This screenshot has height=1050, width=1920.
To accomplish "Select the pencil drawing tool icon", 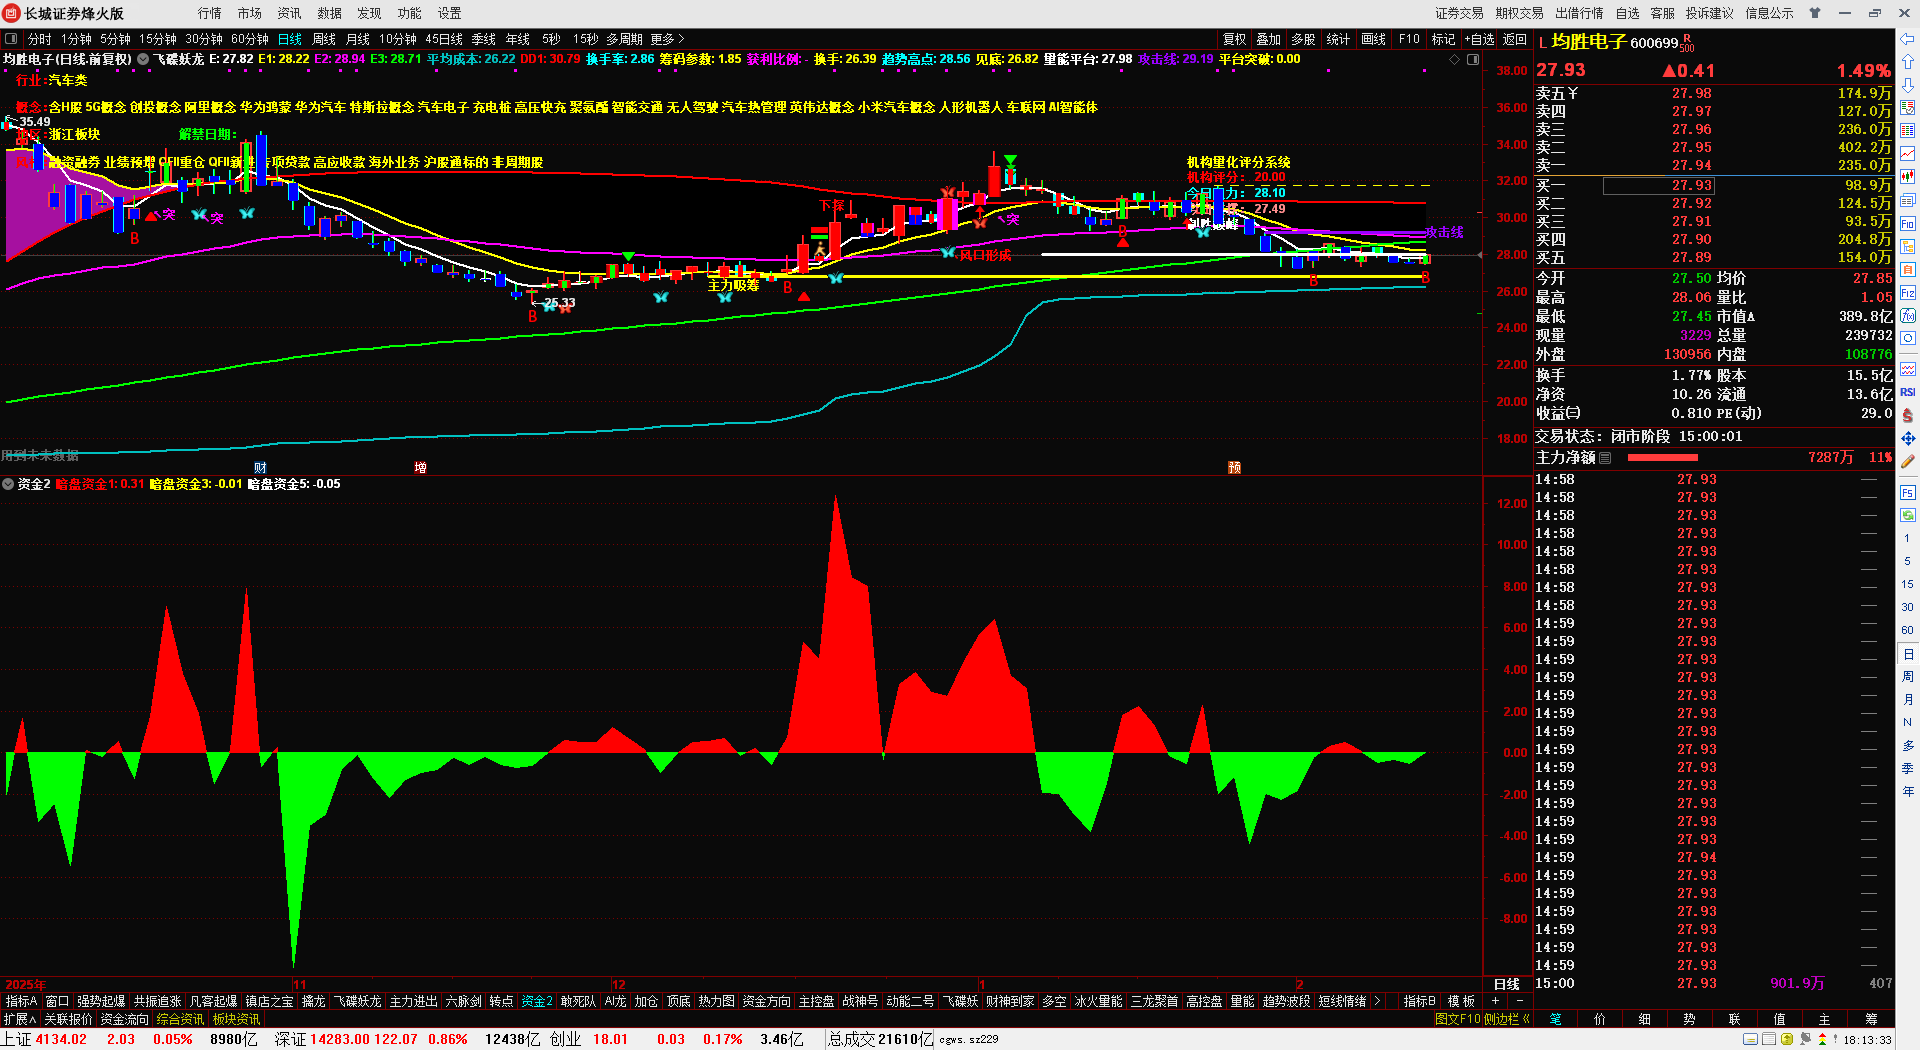I will (x=1908, y=461).
